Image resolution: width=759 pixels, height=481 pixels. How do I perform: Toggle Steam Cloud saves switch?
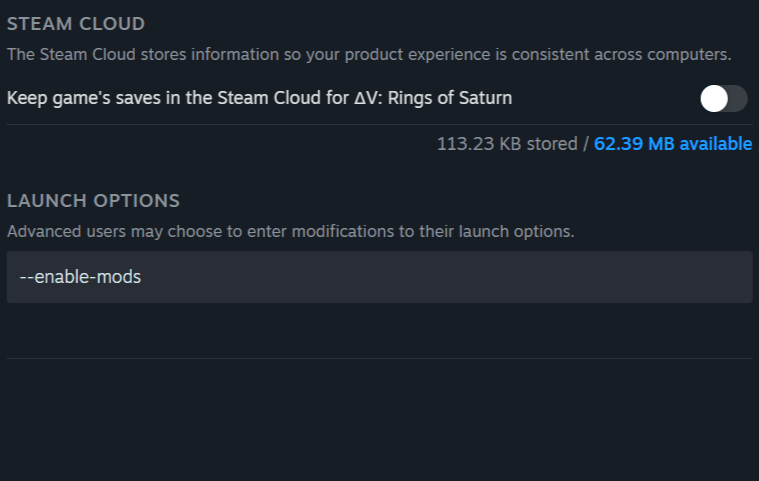coord(724,98)
